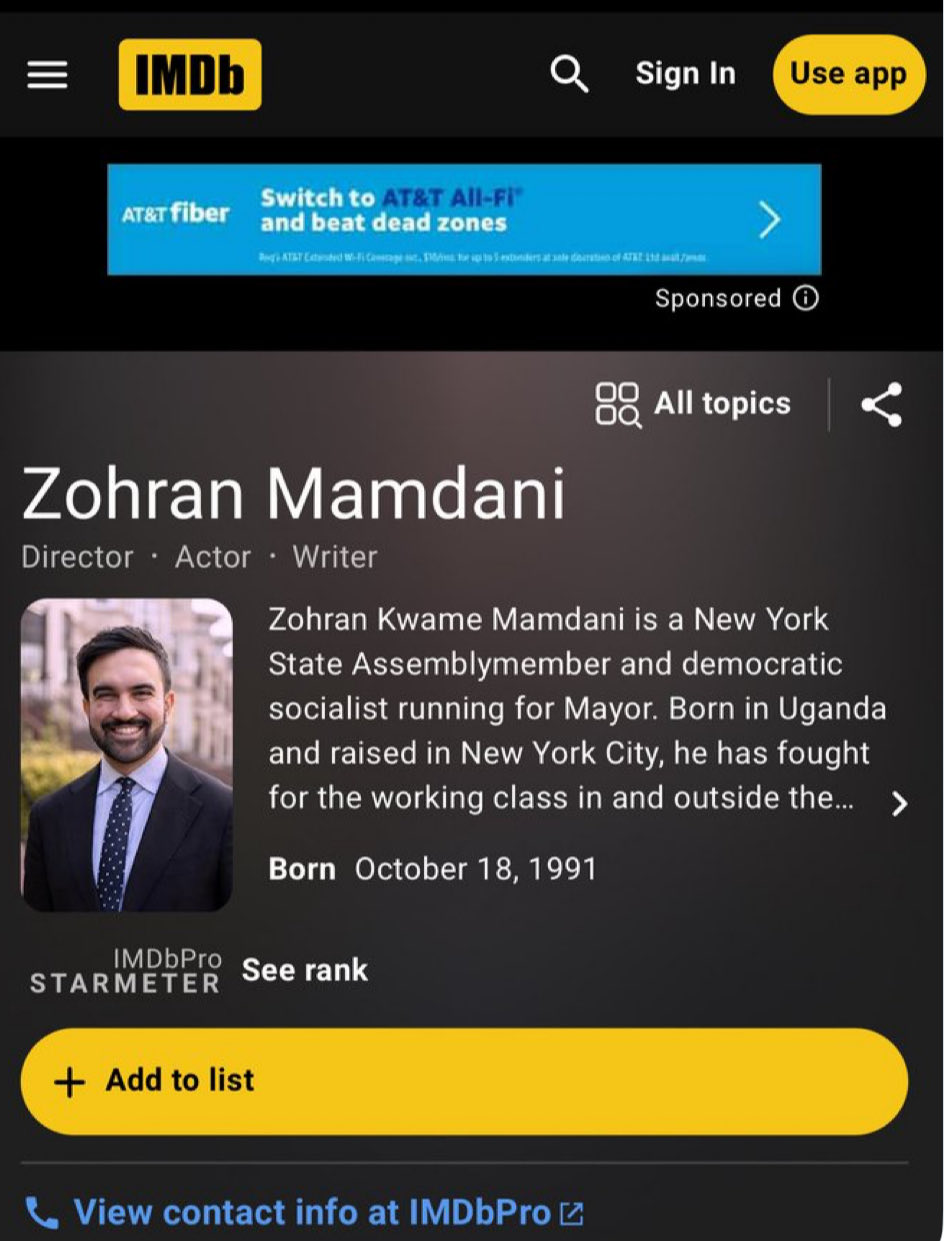The width and height of the screenshot is (951, 1241).
Task: Click the external link icon after IMDbPro
Action: [571, 1214]
